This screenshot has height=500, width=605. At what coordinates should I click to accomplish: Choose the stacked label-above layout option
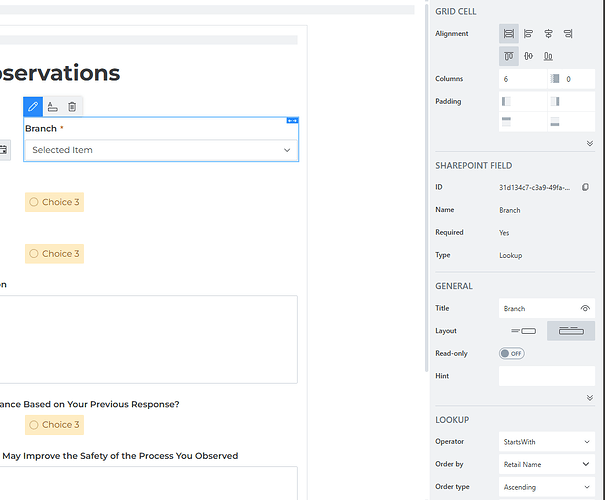click(570, 331)
